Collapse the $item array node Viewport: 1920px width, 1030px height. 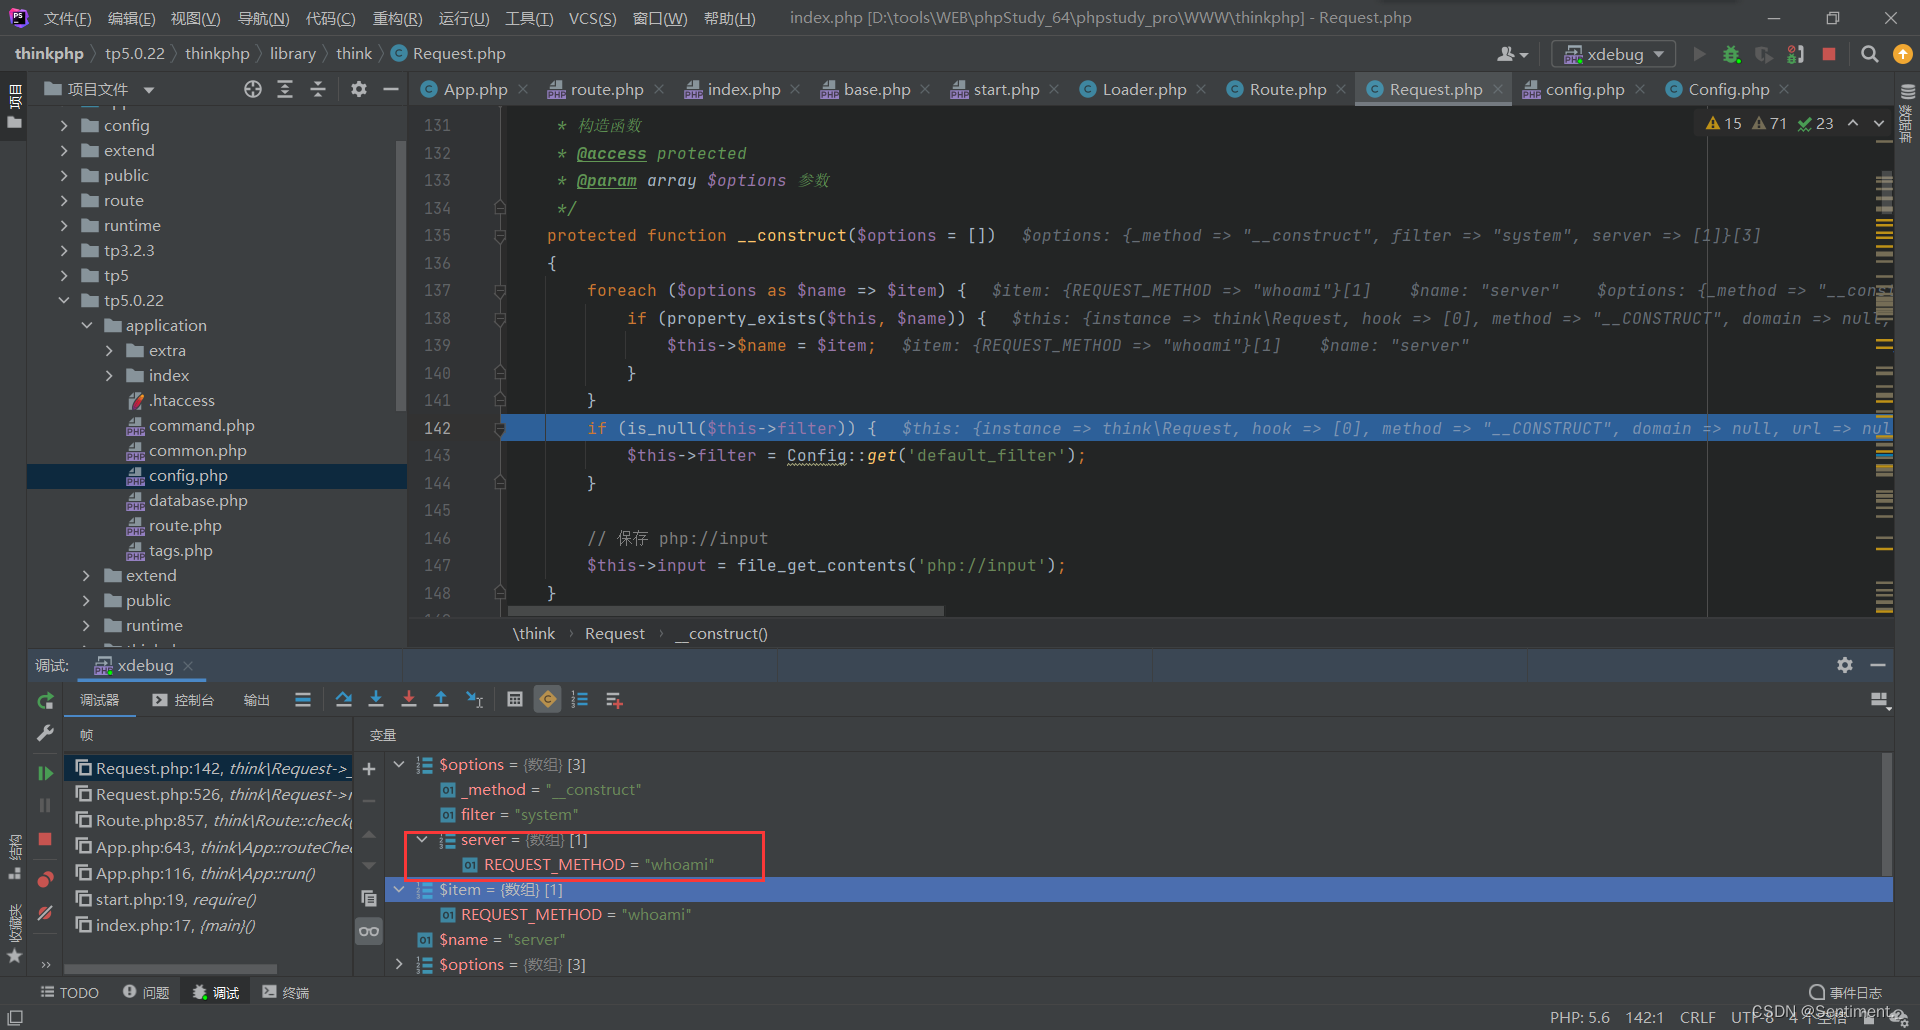399,890
